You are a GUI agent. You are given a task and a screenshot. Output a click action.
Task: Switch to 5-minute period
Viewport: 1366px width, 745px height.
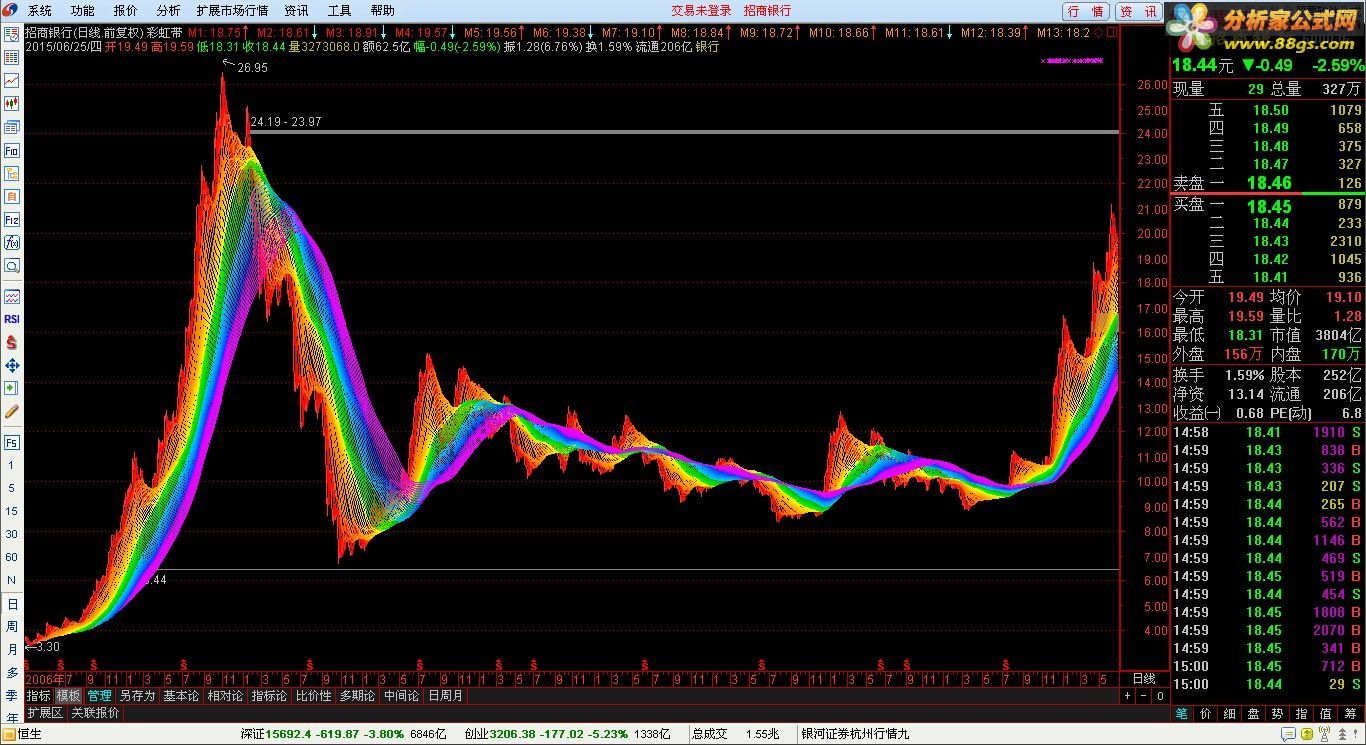(12, 488)
